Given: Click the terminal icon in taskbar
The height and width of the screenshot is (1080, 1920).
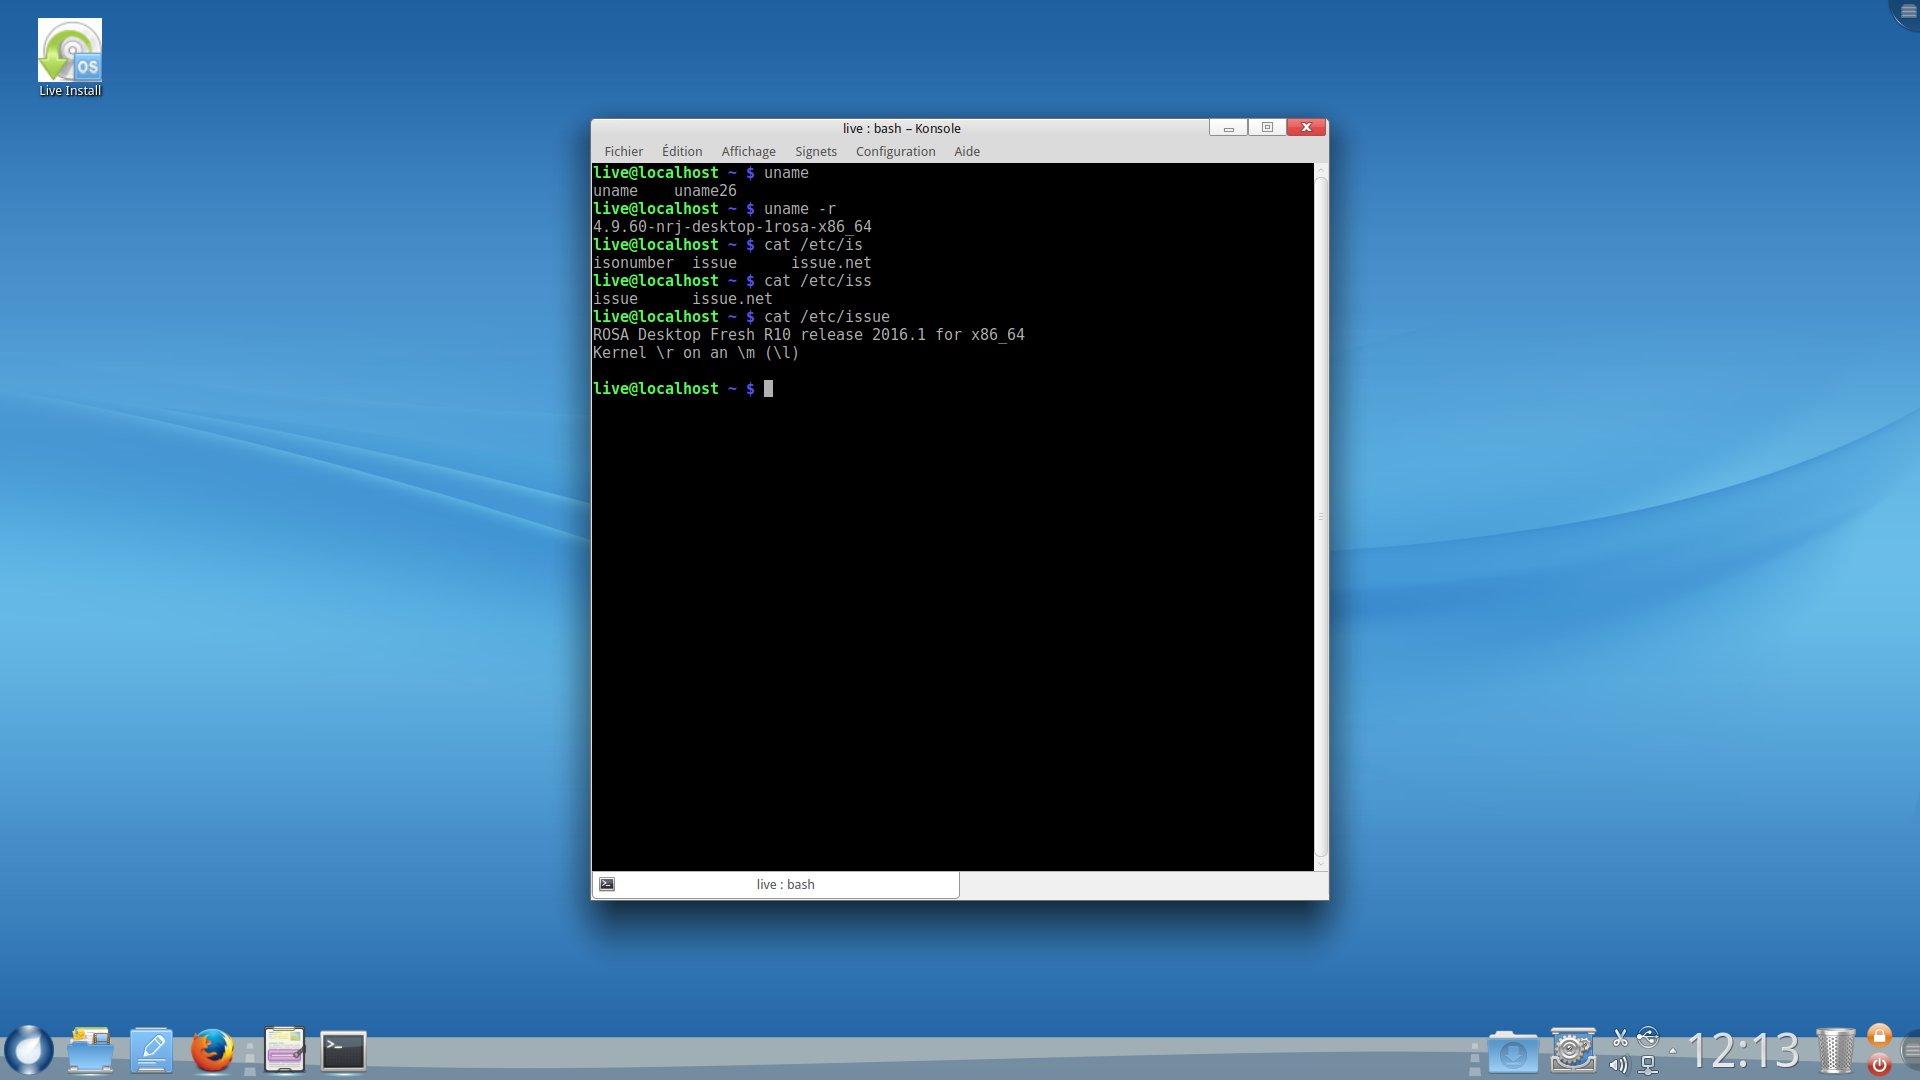Looking at the screenshot, I should (343, 1051).
